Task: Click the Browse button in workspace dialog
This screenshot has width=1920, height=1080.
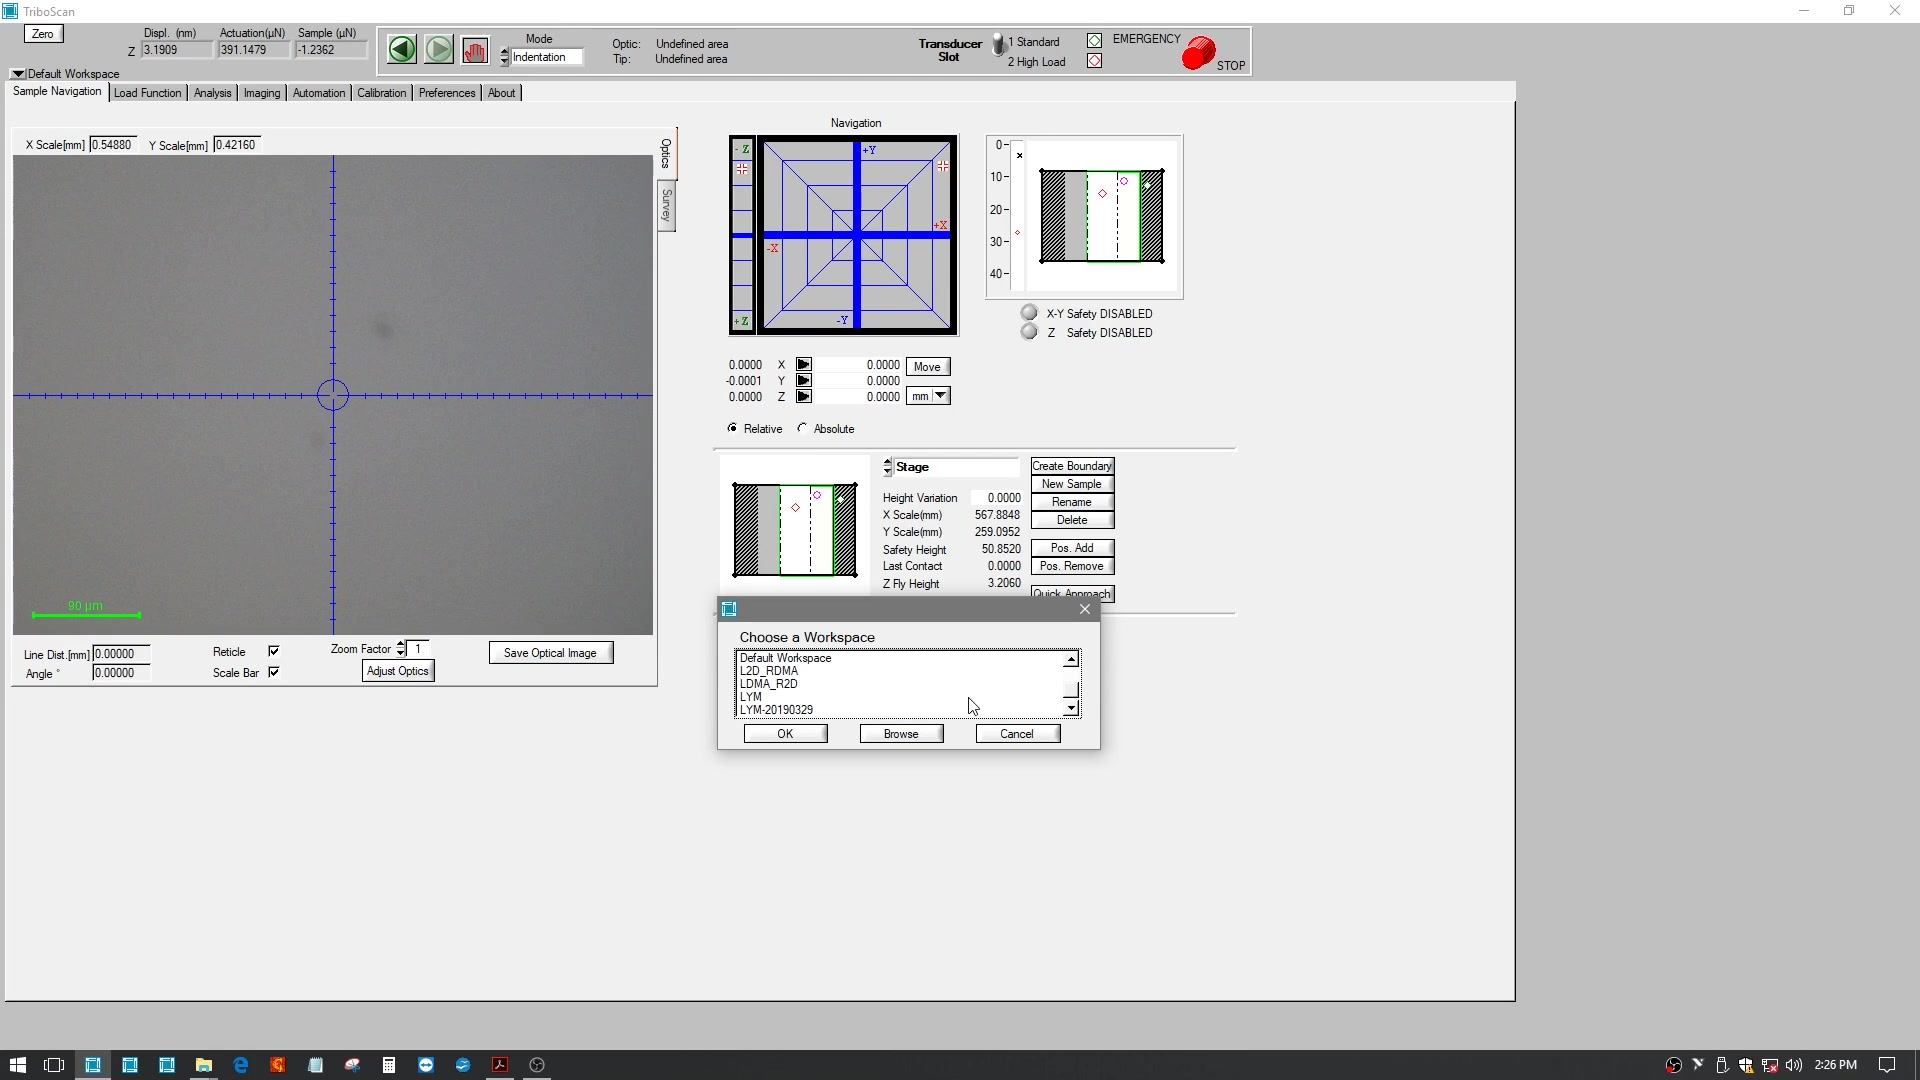Action: click(901, 733)
